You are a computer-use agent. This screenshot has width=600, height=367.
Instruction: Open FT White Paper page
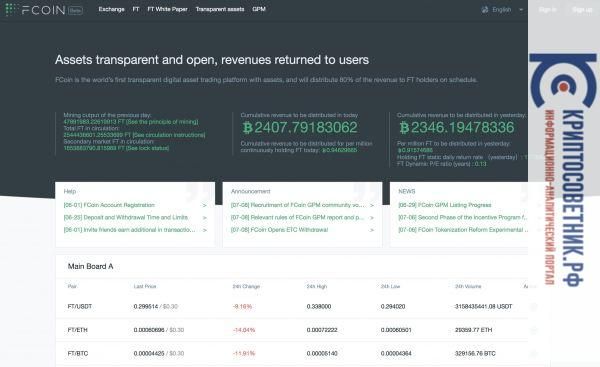click(168, 9)
